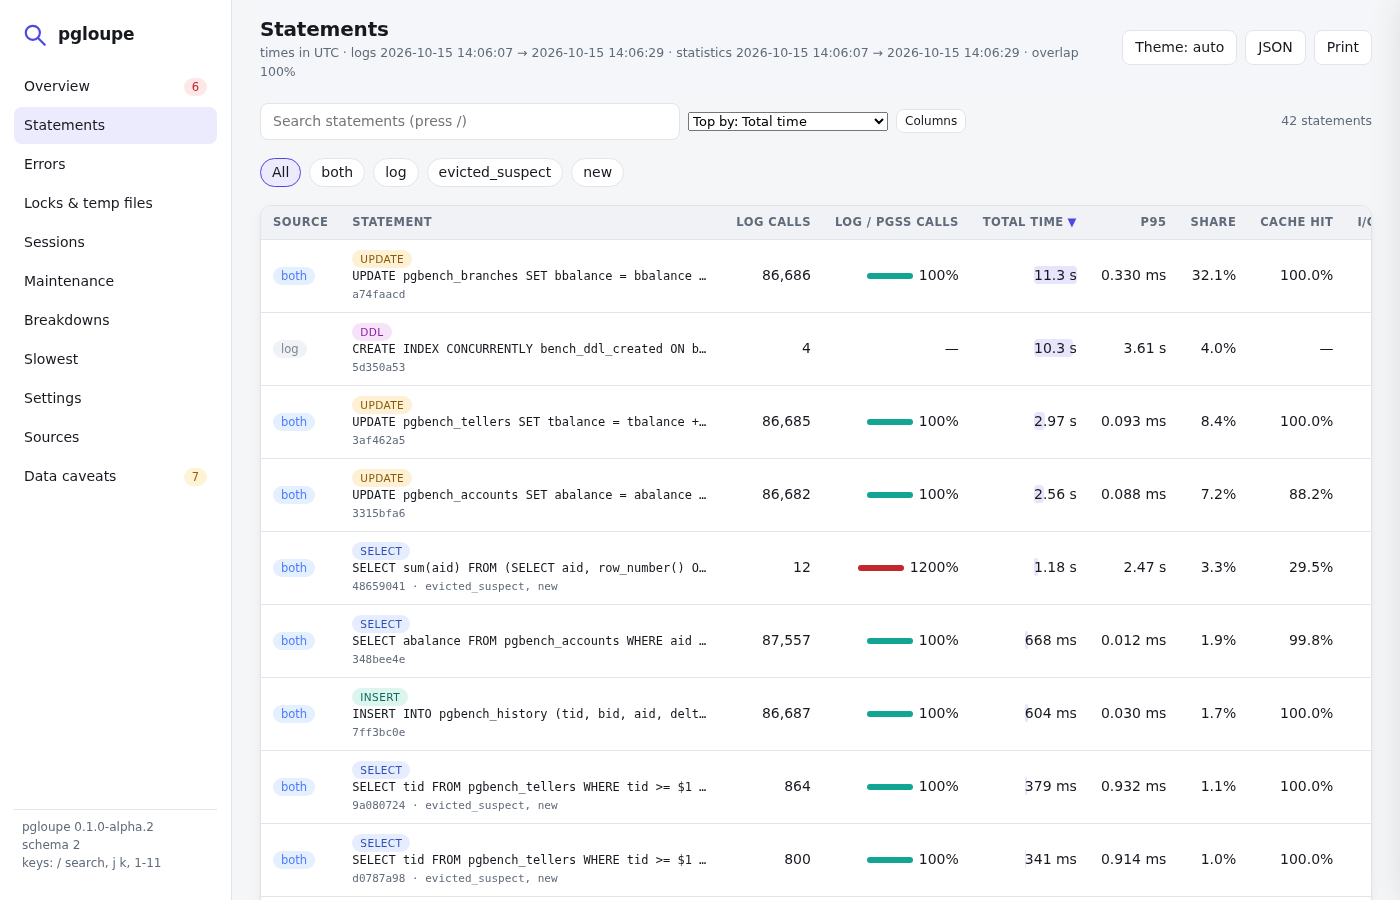The image size is (1400, 900).
Task: Click the pgloupe magnifier logo icon
Action: click(x=35, y=35)
